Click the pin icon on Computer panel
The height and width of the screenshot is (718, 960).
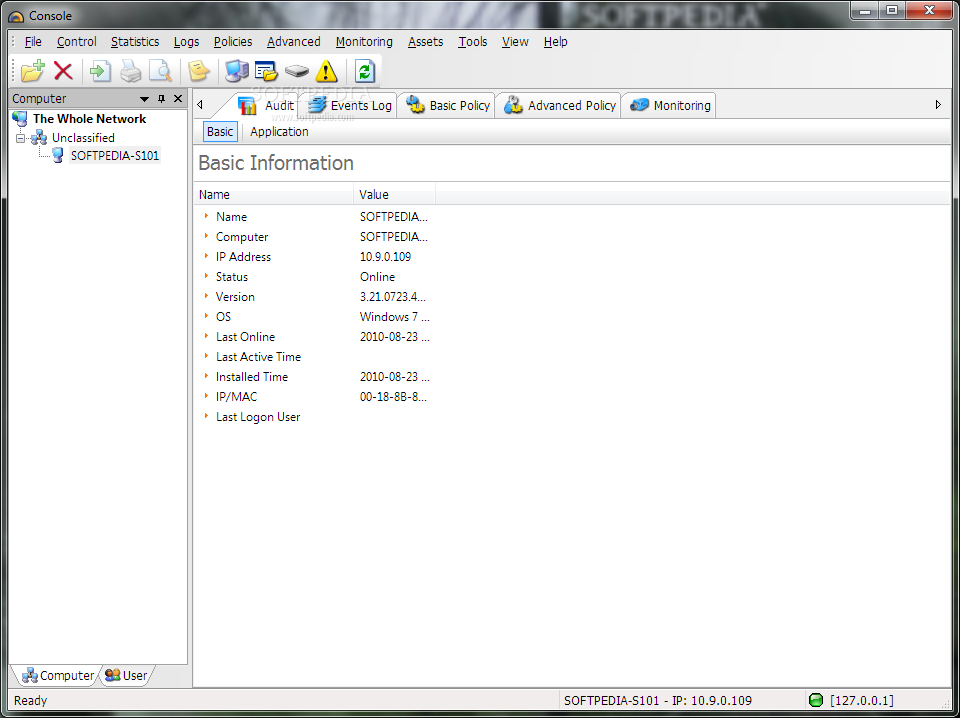162,99
